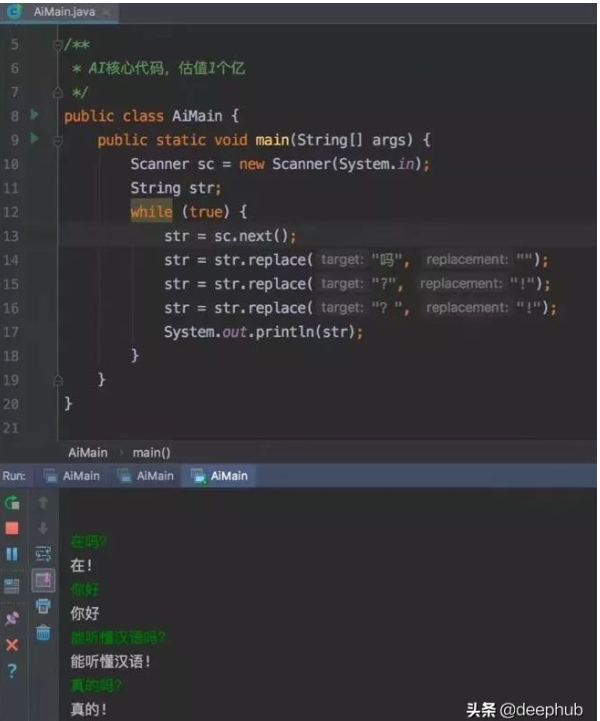The image size is (600, 721).
Task: Clear console output with the trash icon
Action: (43, 632)
